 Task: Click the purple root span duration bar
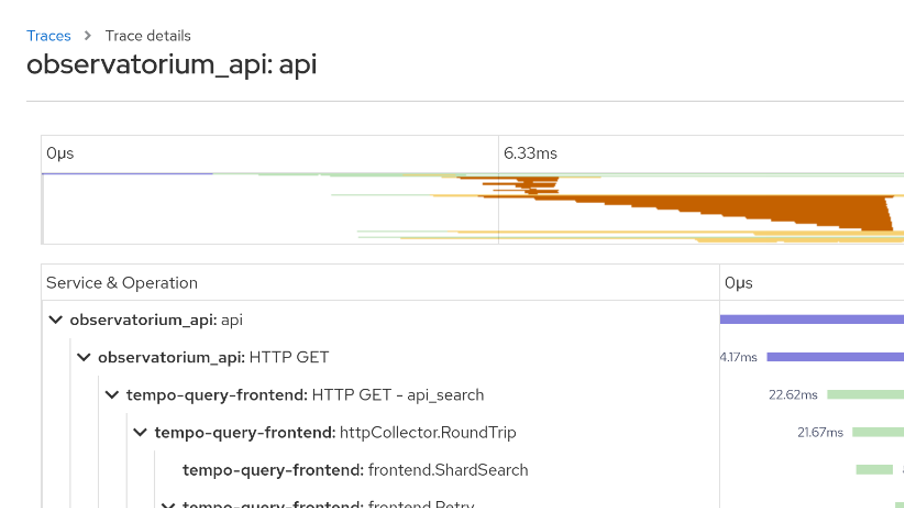[x=812, y=319]
